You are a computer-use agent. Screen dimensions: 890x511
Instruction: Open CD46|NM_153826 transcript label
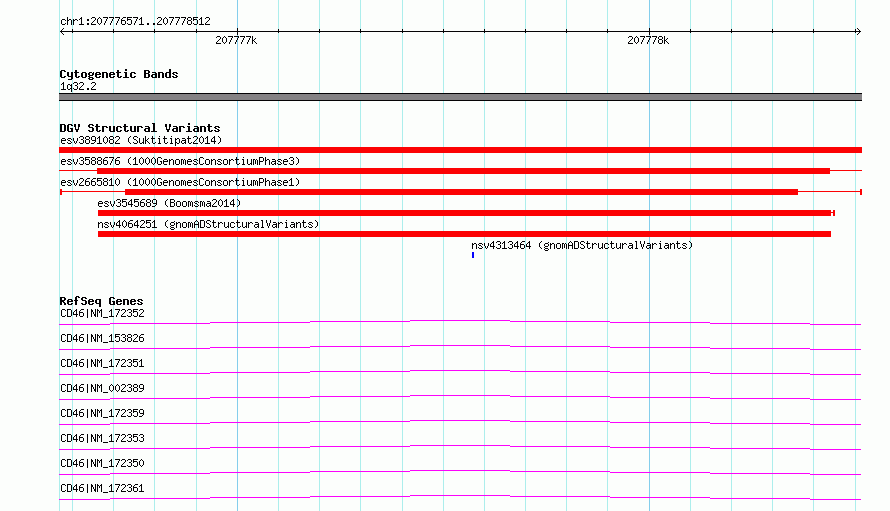point(102,338)
